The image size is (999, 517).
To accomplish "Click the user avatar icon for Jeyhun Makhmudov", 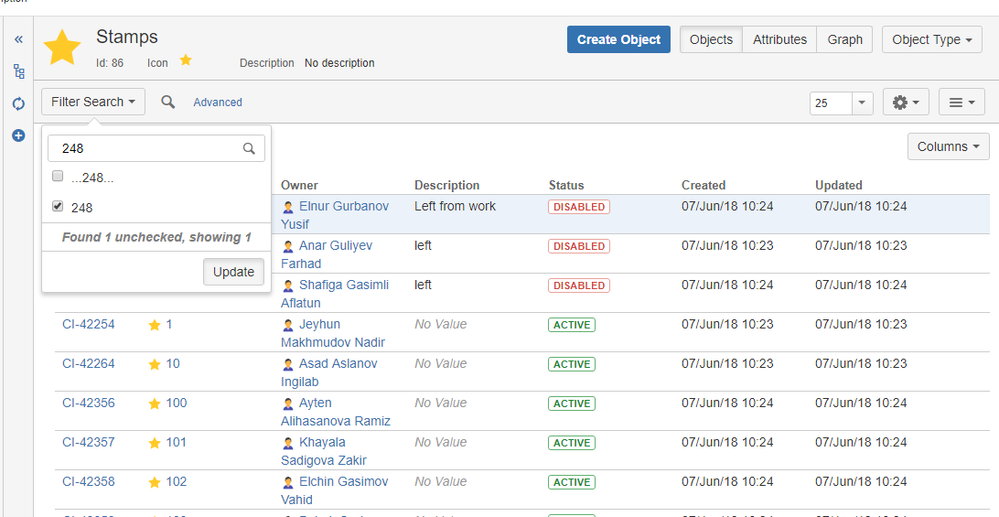I will [288, 325].
